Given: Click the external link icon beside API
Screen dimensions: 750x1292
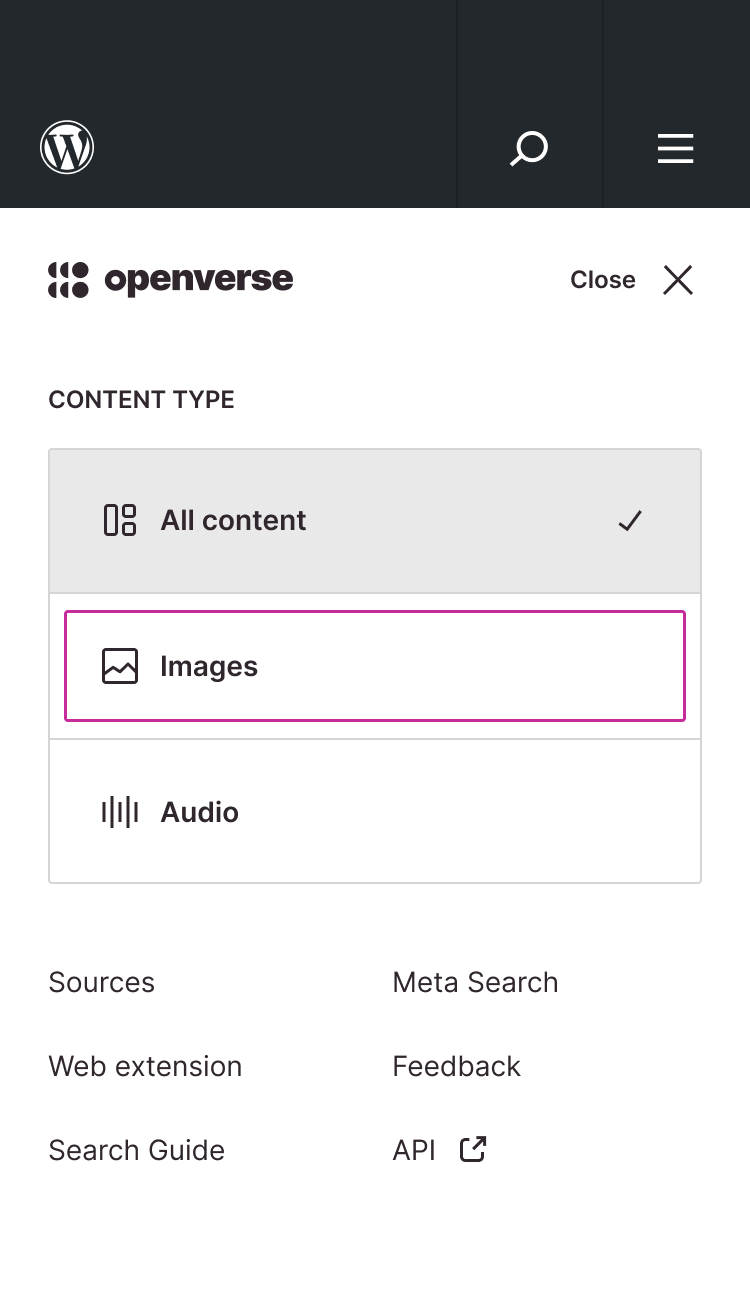Looking at the screenshot, I should pos(471,1149).
